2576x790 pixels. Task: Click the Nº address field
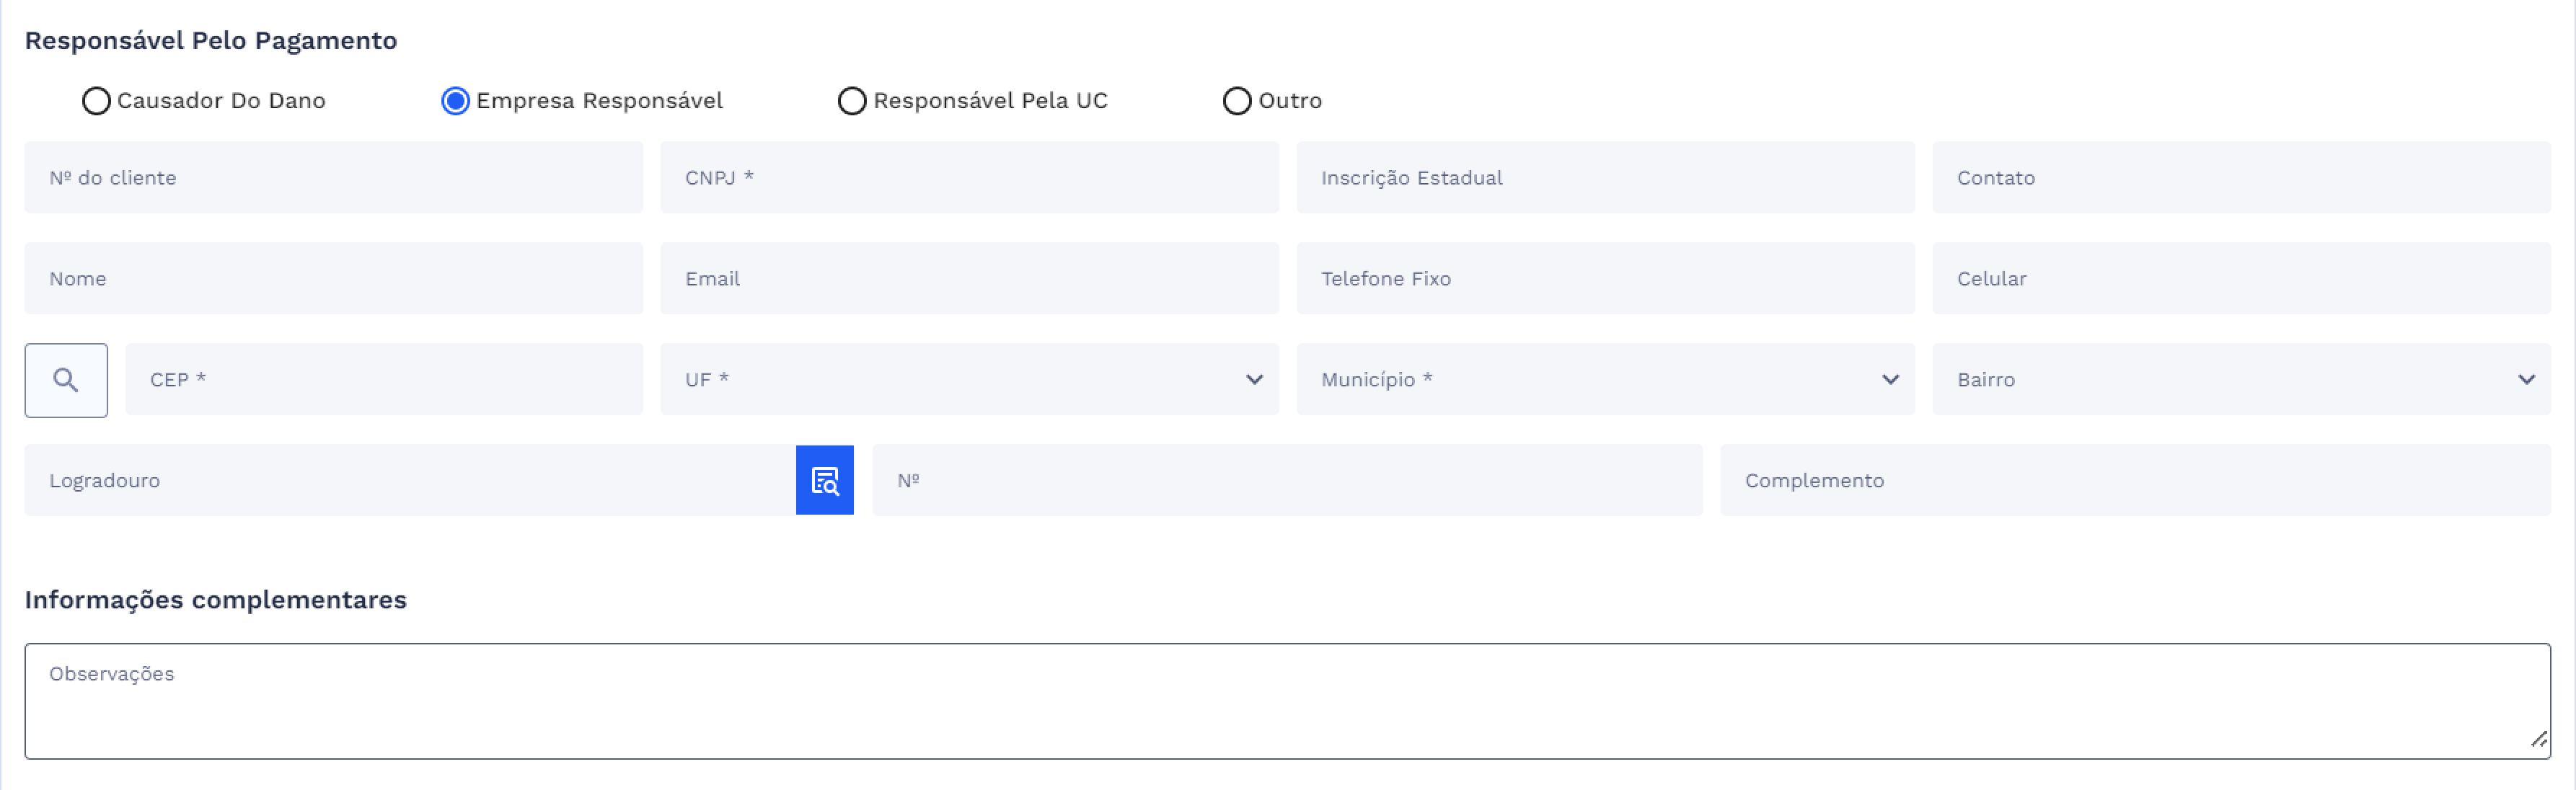pos(1286,480)
